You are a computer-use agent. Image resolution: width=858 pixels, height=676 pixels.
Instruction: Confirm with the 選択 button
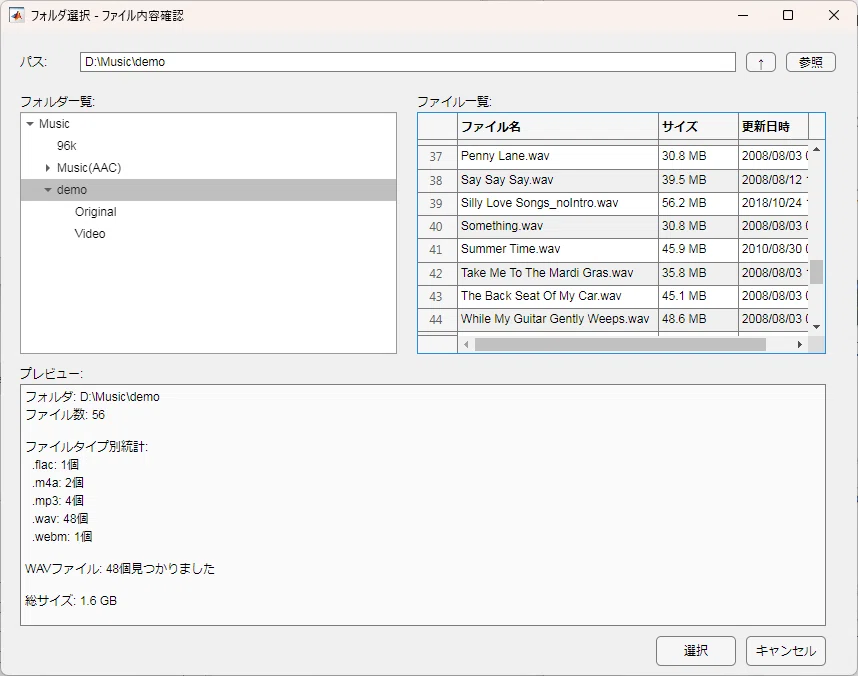[695, 651]
